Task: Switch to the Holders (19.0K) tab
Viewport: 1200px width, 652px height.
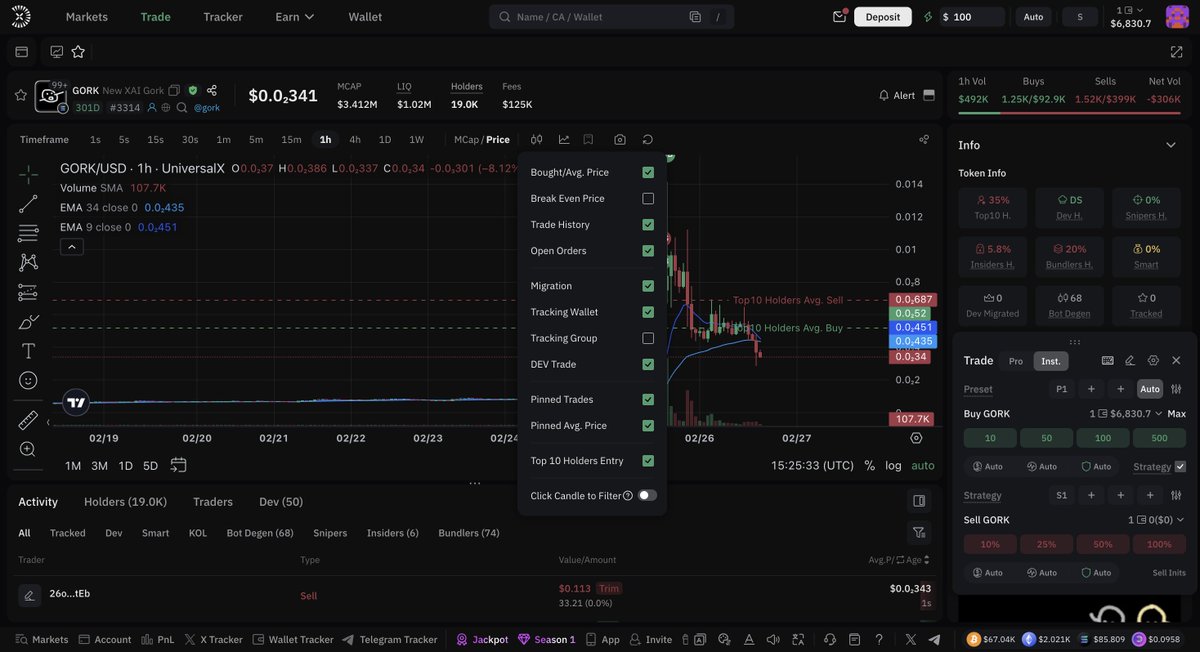Action: [125, 501]
